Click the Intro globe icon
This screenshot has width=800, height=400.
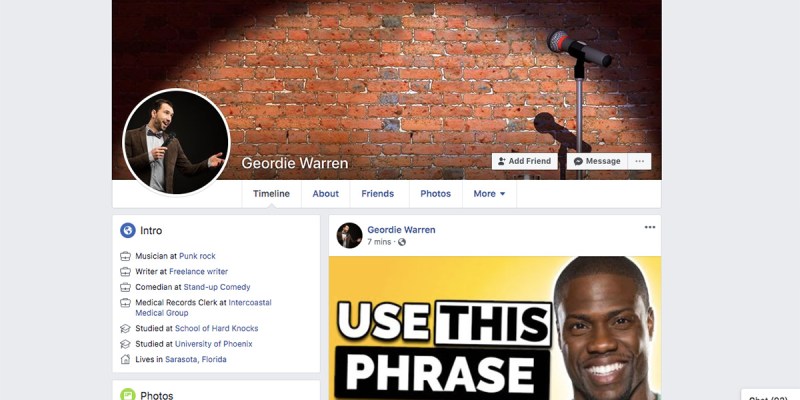pos(128,230)
